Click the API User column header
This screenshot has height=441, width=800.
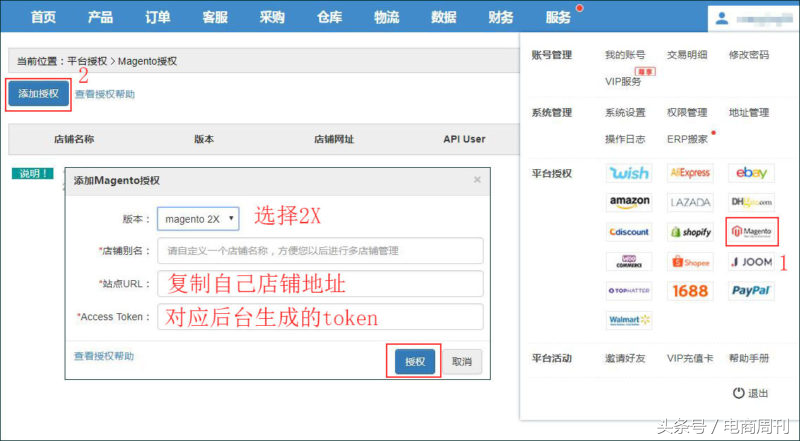tap(464, 139)
